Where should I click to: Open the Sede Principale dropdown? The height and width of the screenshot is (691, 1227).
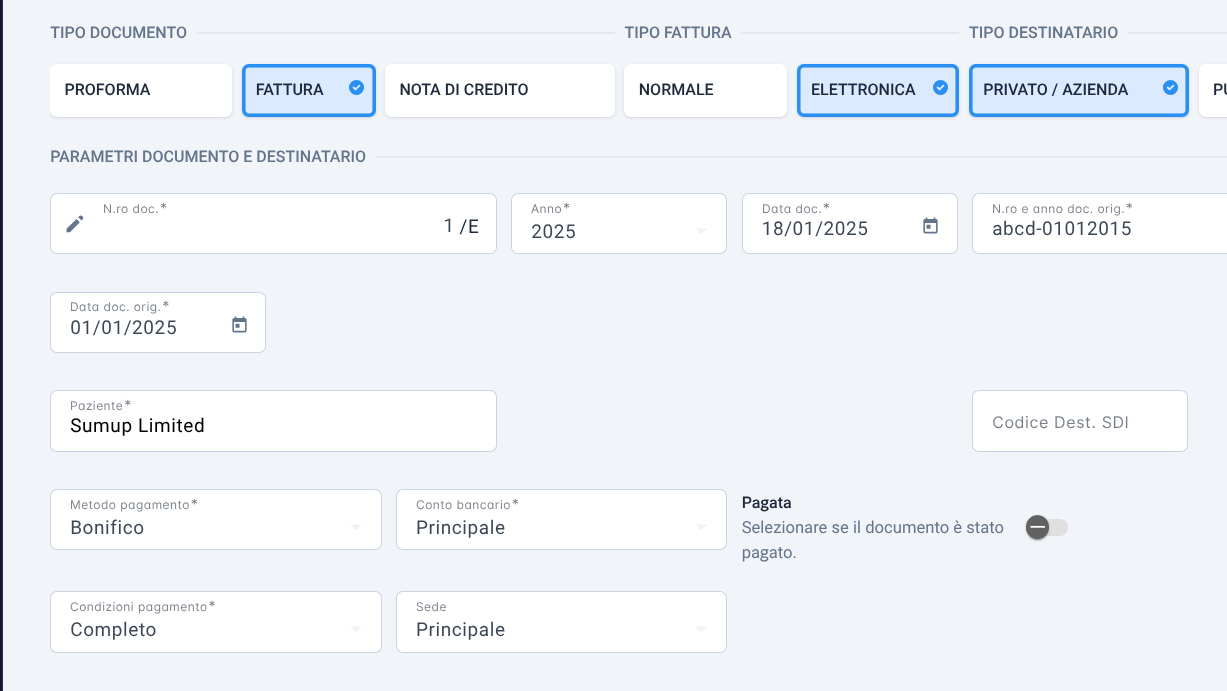click(561, 622)
